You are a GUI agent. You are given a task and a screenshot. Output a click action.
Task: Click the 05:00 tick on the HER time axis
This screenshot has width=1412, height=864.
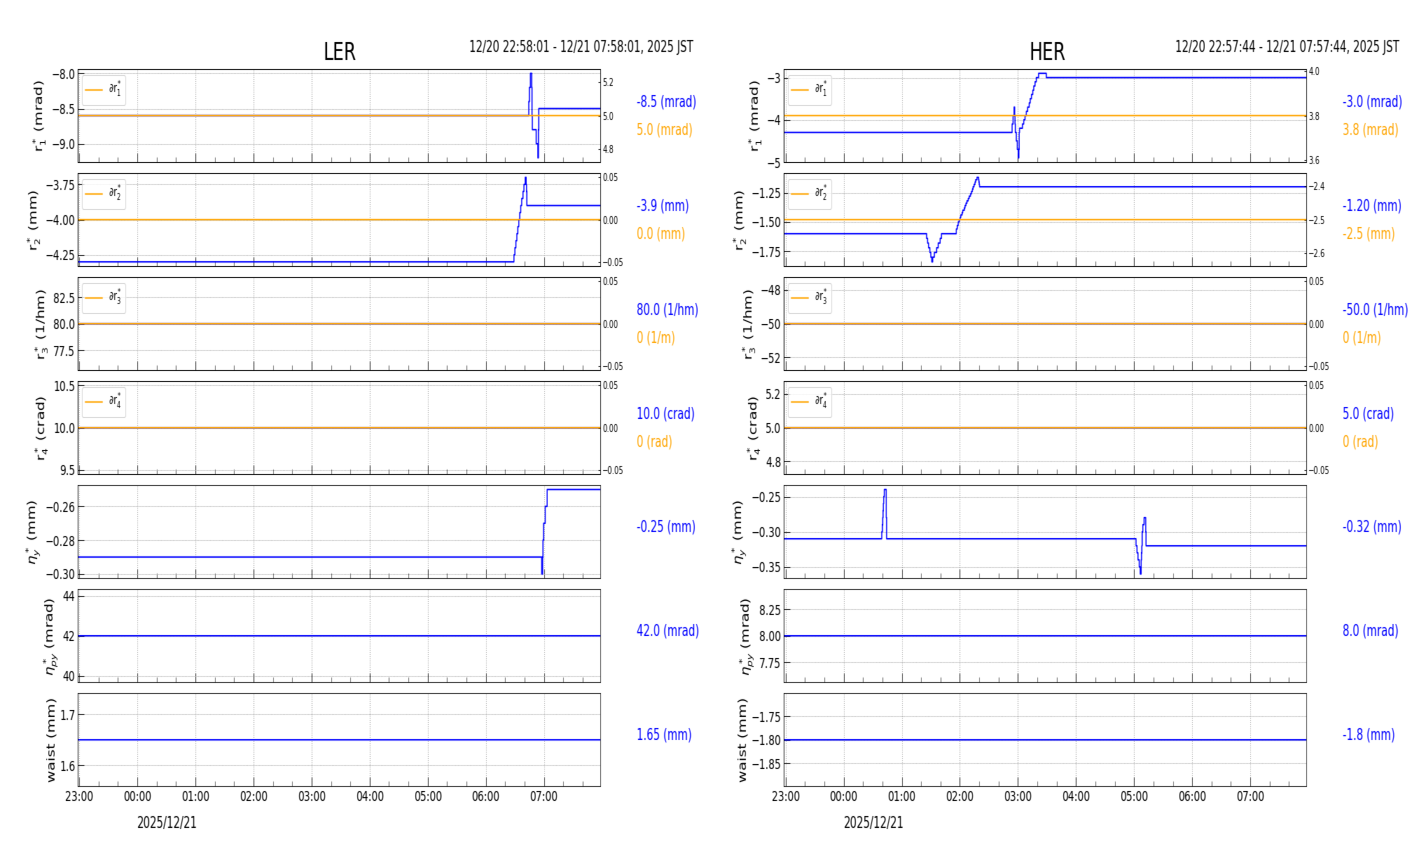(1134, 797)
